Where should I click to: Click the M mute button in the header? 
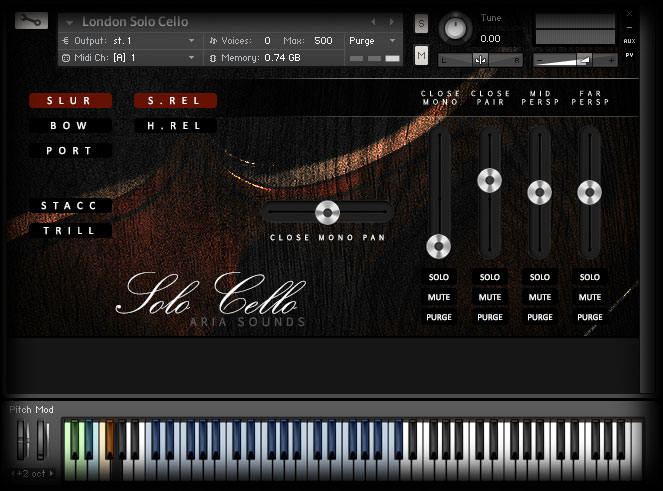coord(421,55)
